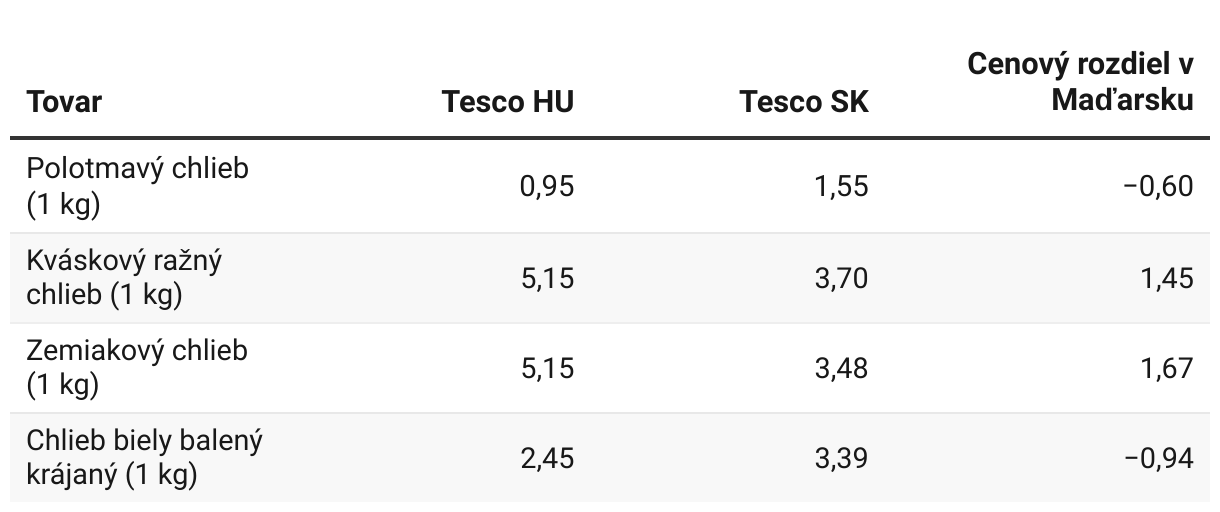This screenshot has height=512, width=1220.
Task: Select the Tesco HU column header
Action: (508, 102)
